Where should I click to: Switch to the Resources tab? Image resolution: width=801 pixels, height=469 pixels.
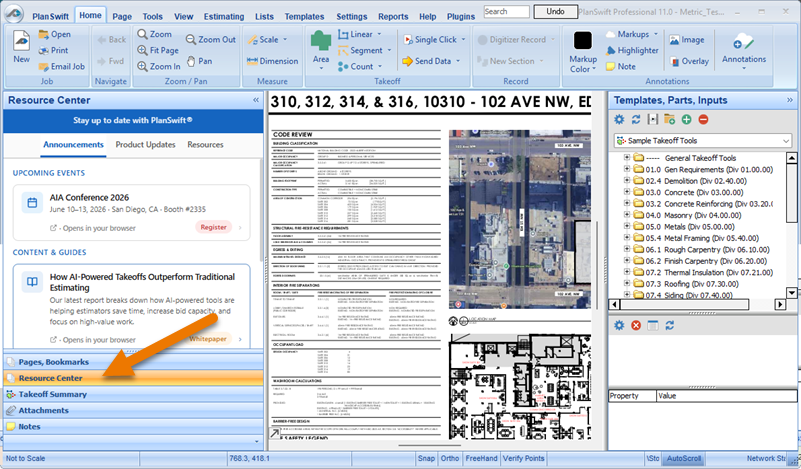tap(205, 145)
